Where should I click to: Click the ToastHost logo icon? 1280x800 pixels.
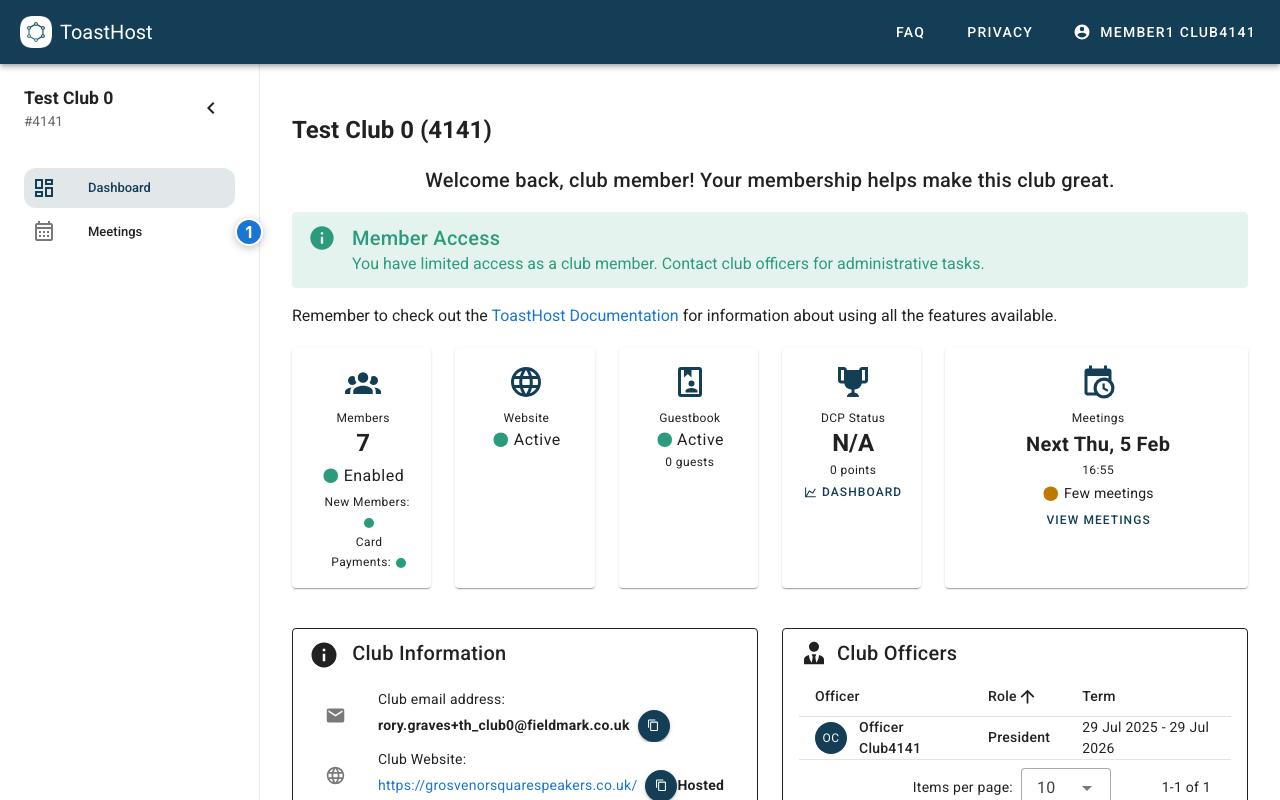(35, 31)
